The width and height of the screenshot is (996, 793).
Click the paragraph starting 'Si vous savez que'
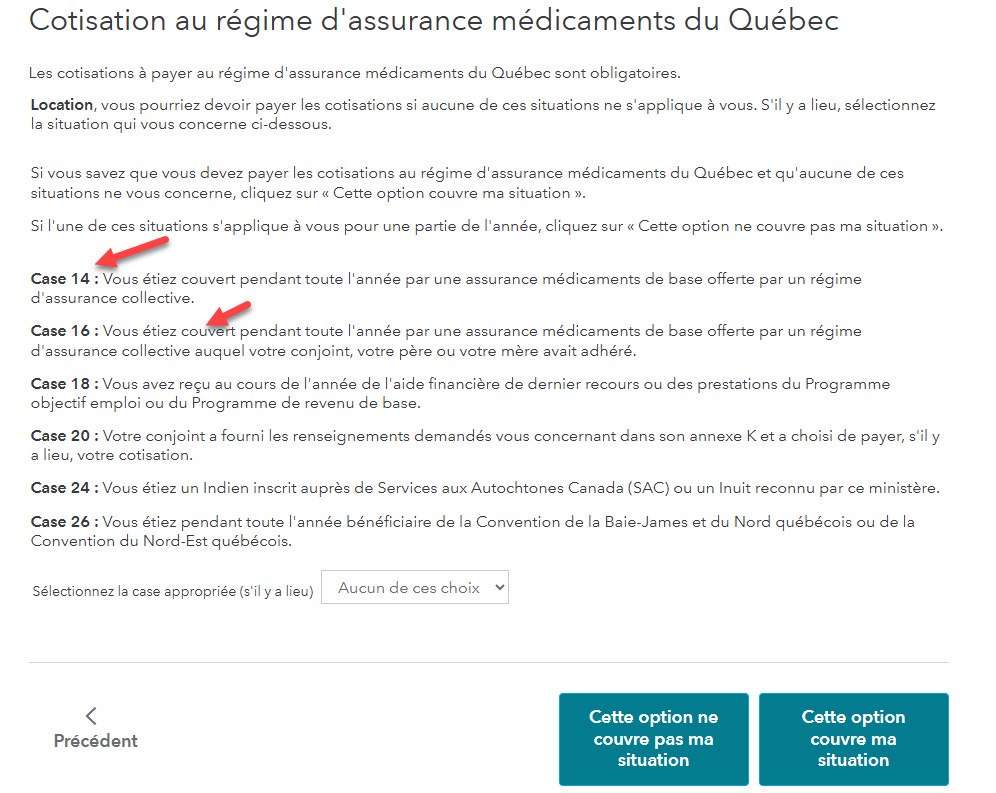(x=467, y=183)
